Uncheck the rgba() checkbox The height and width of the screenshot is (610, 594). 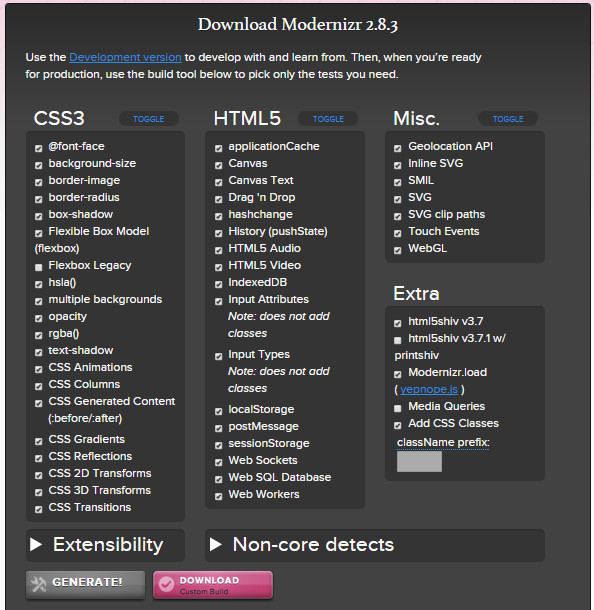pyautogui.click(x=39, y=335)
